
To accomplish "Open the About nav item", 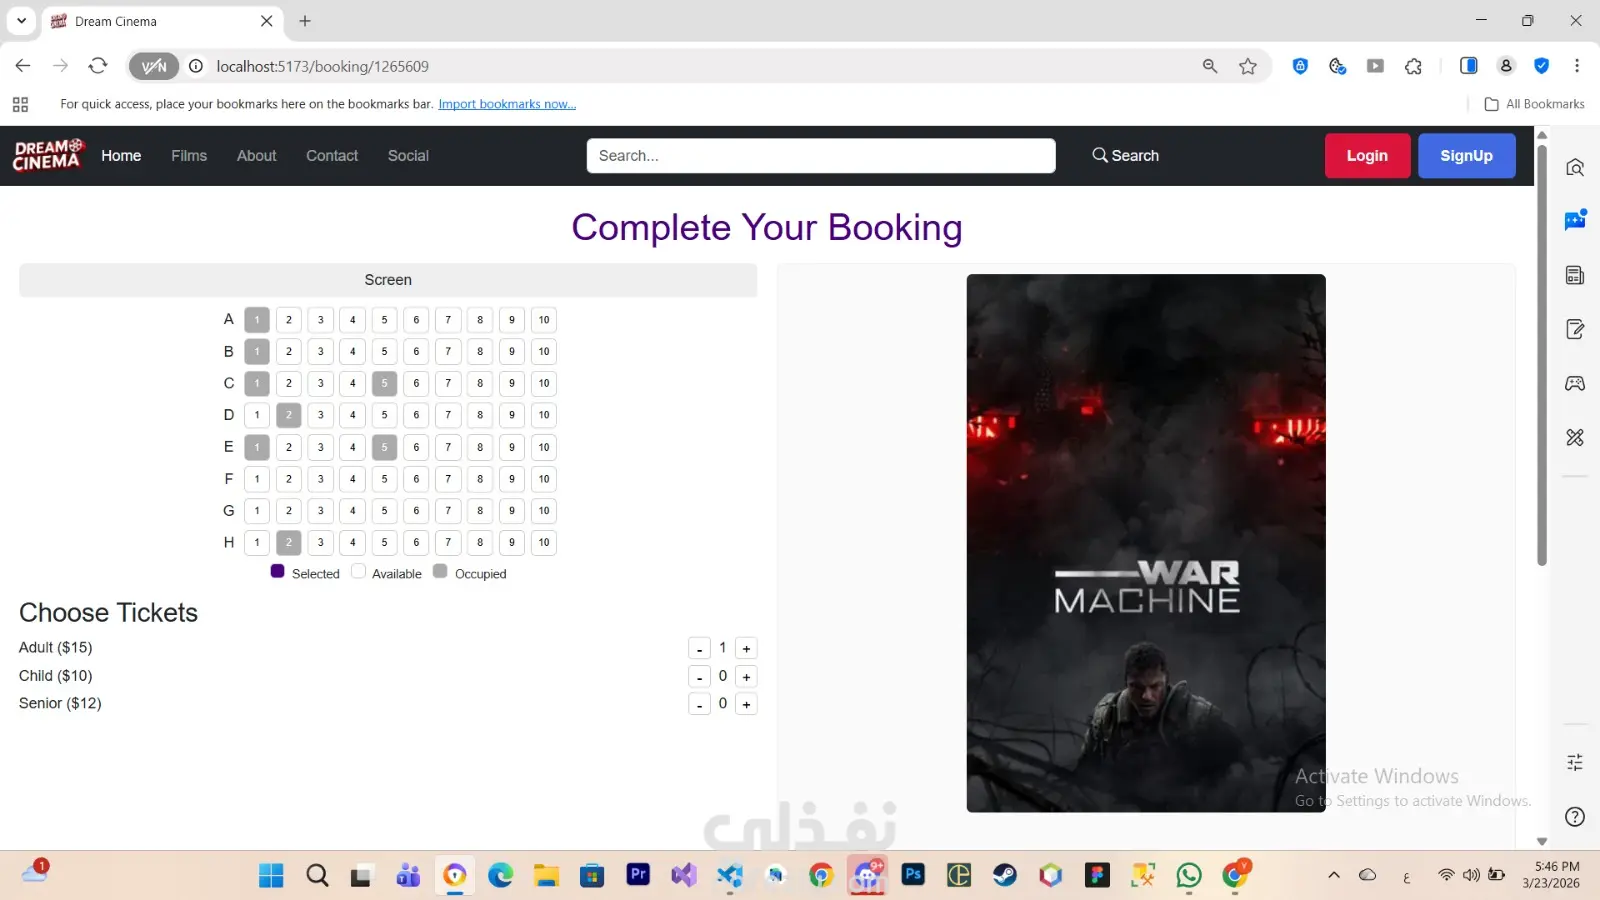I will point(257,156).
